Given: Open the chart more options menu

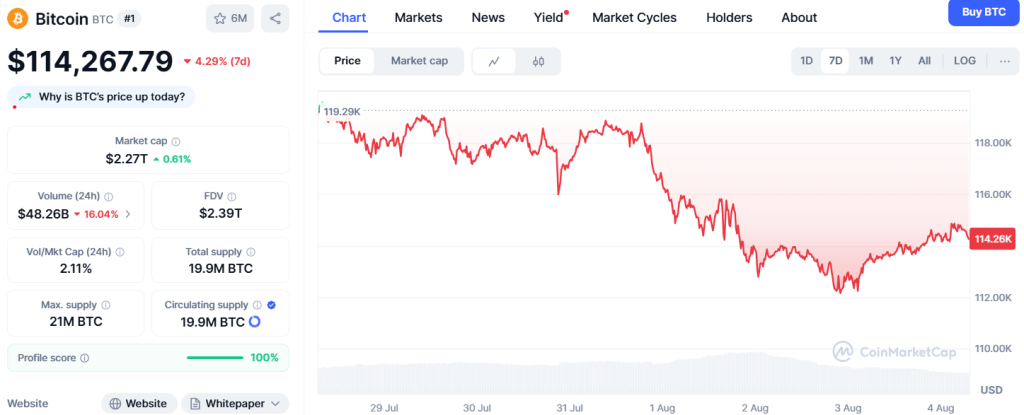Looking at the screenshot, I should pos(1004,61).
